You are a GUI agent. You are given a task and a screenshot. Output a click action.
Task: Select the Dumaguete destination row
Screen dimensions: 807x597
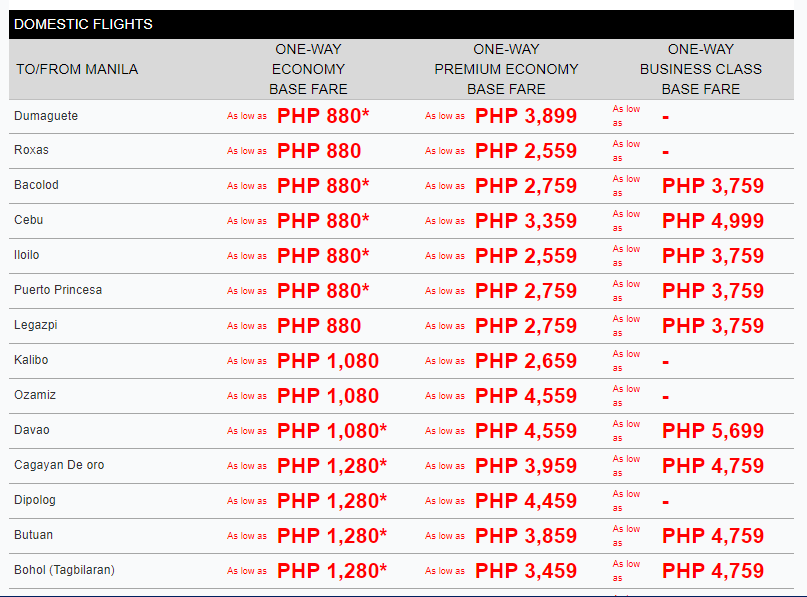(x=401, y=116)
